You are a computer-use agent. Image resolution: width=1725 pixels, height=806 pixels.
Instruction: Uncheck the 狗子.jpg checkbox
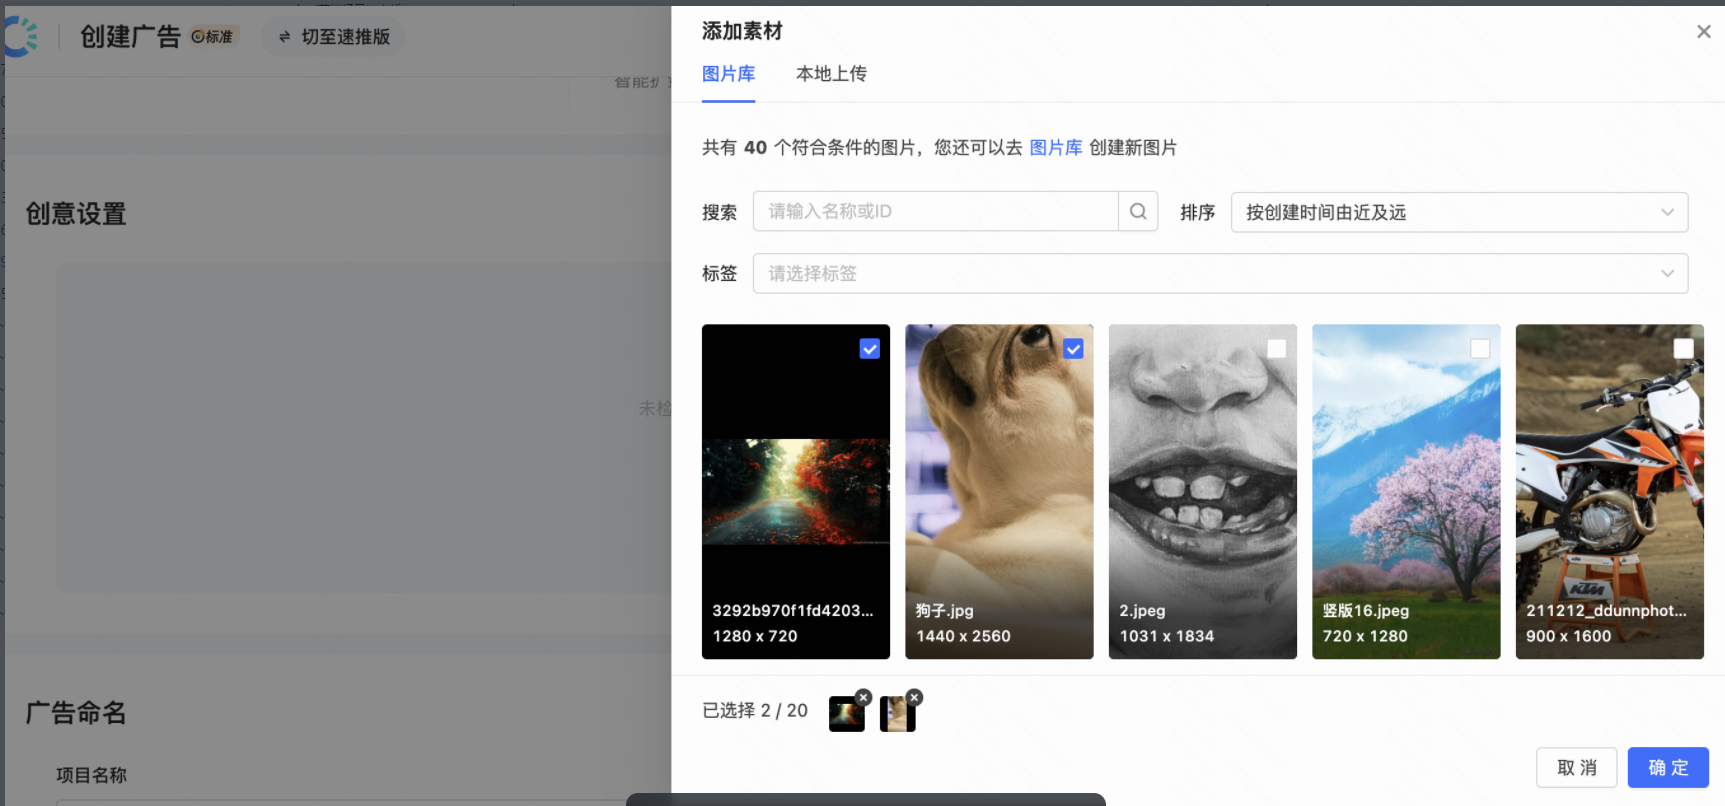(x=1073, y=349)
